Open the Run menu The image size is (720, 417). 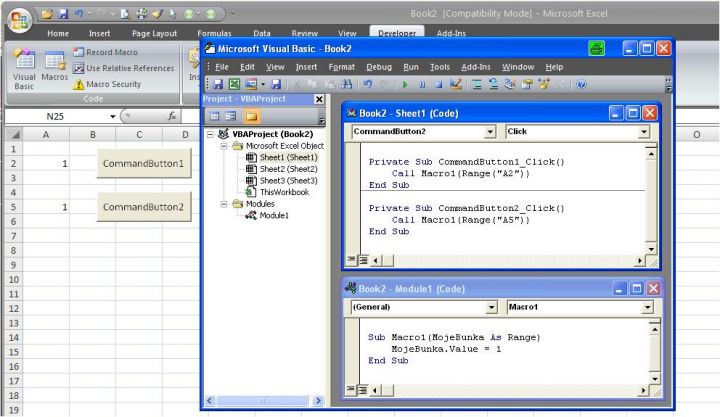[x=411, y=67]
